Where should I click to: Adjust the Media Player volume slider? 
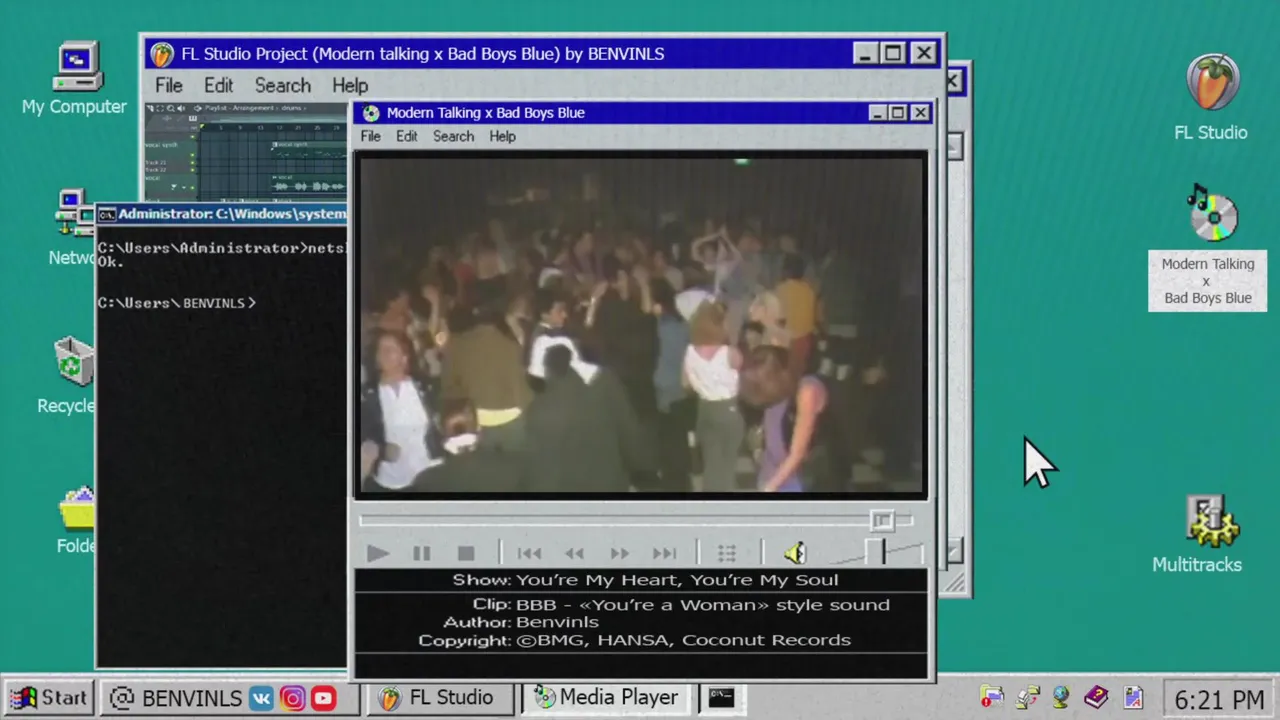[875, 552]
